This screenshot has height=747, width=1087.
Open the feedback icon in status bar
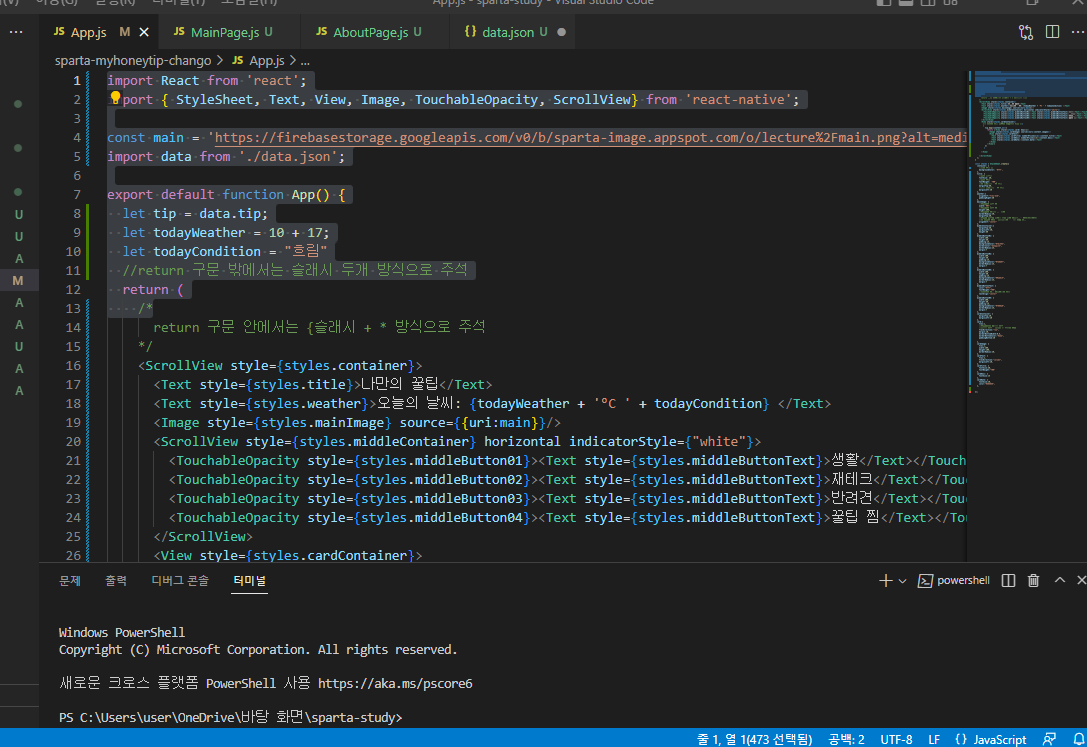(1050, 739)
